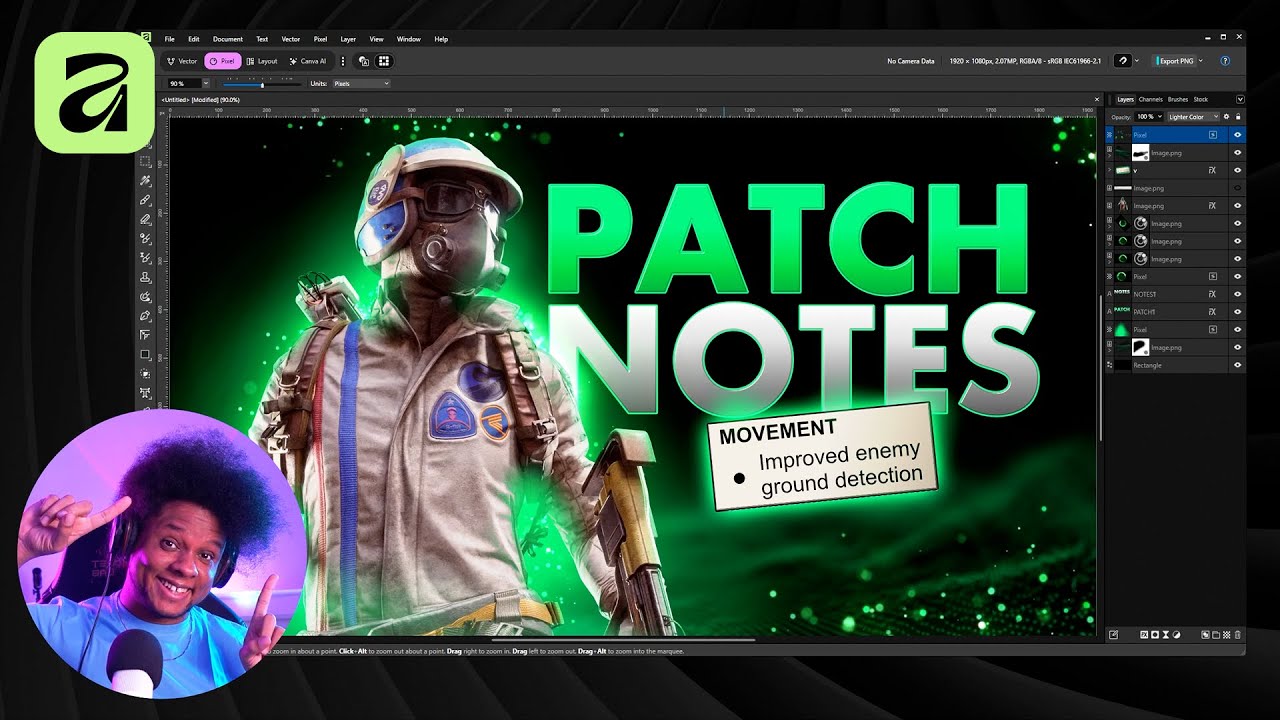Click the FX icon on v group
The image size is (1280, 720).
pyautogui.click(x=1212, y=170)
